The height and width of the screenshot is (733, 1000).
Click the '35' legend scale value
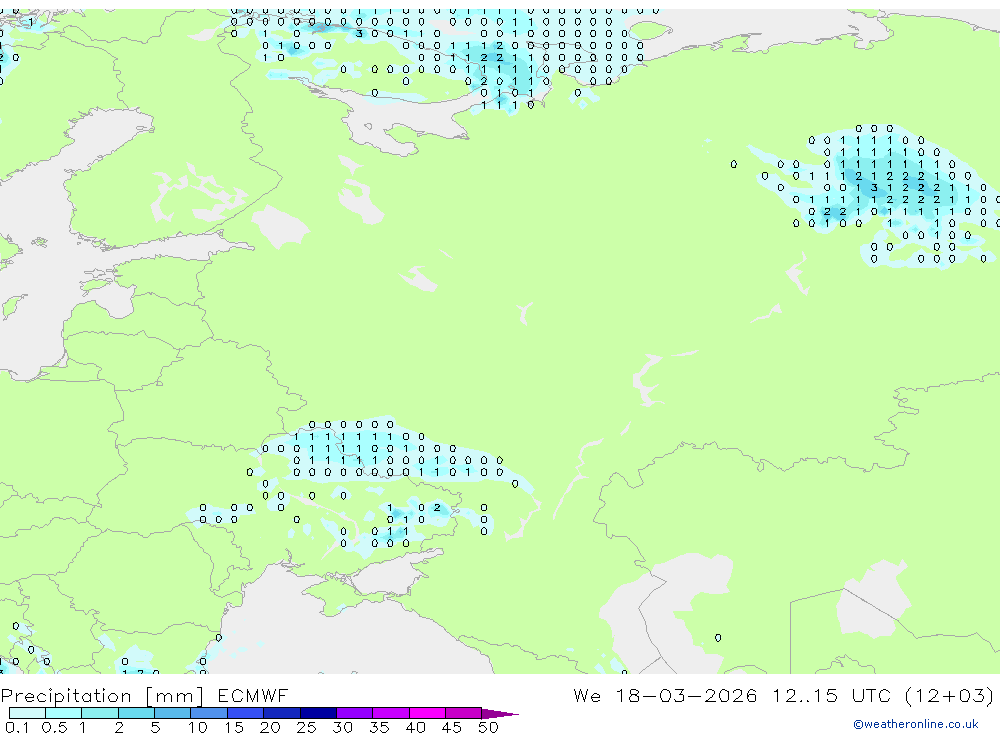(x=379, y=727)
